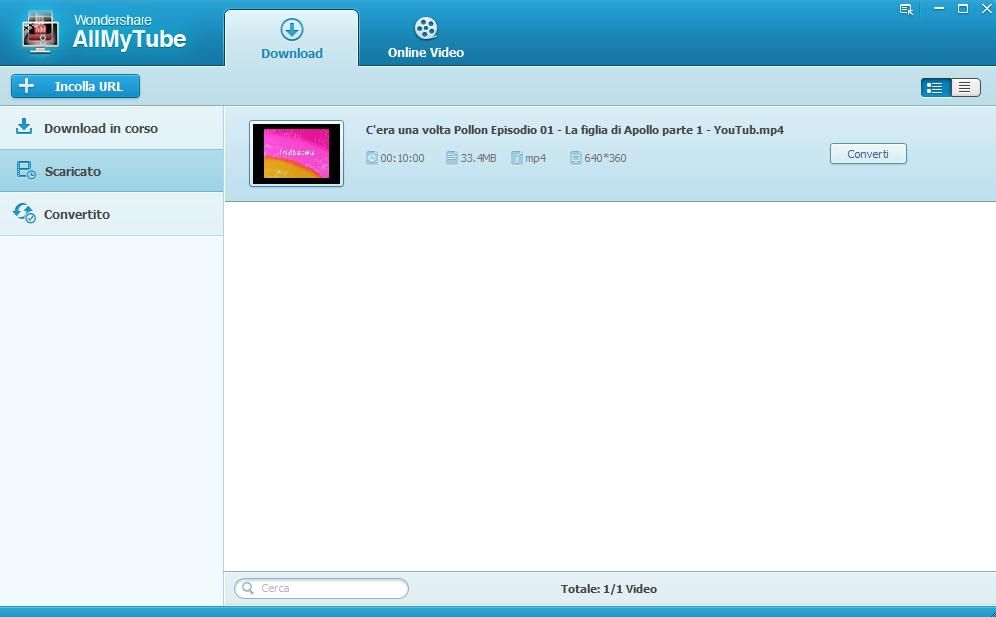Click the clock icon beside duration

(372, 158)
